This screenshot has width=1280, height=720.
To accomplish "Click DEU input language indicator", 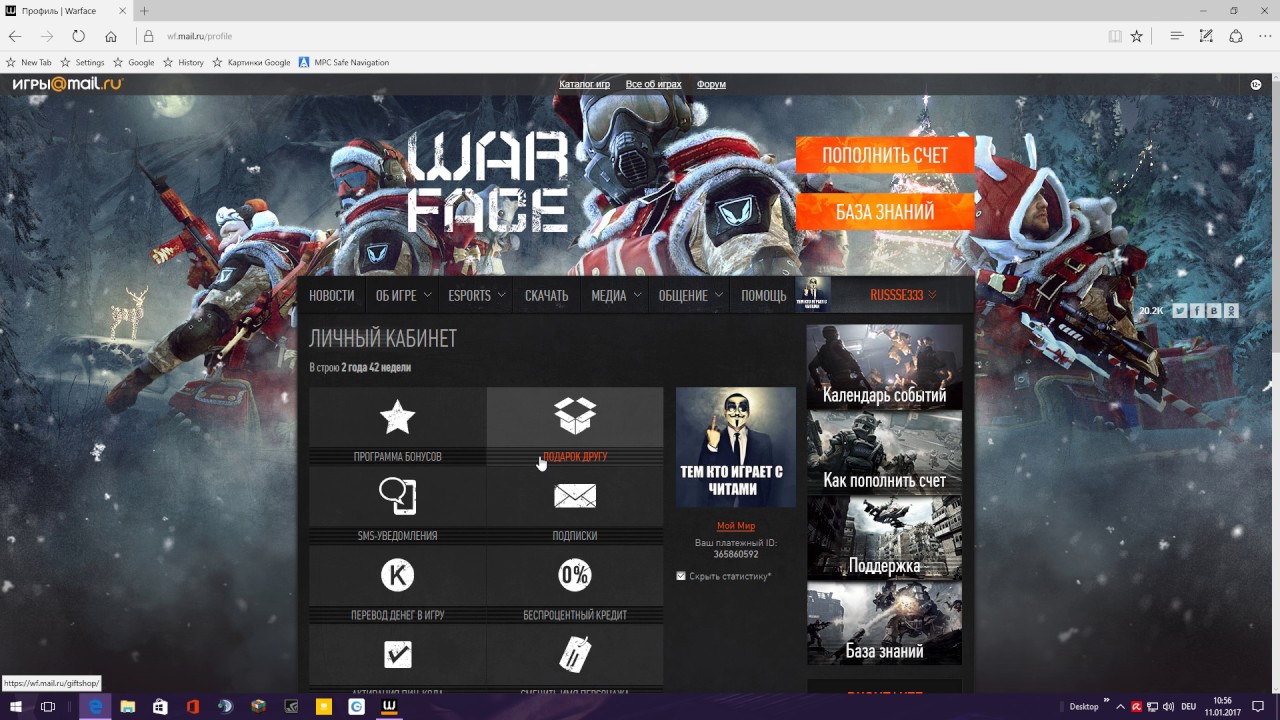I will point(1188,706).
